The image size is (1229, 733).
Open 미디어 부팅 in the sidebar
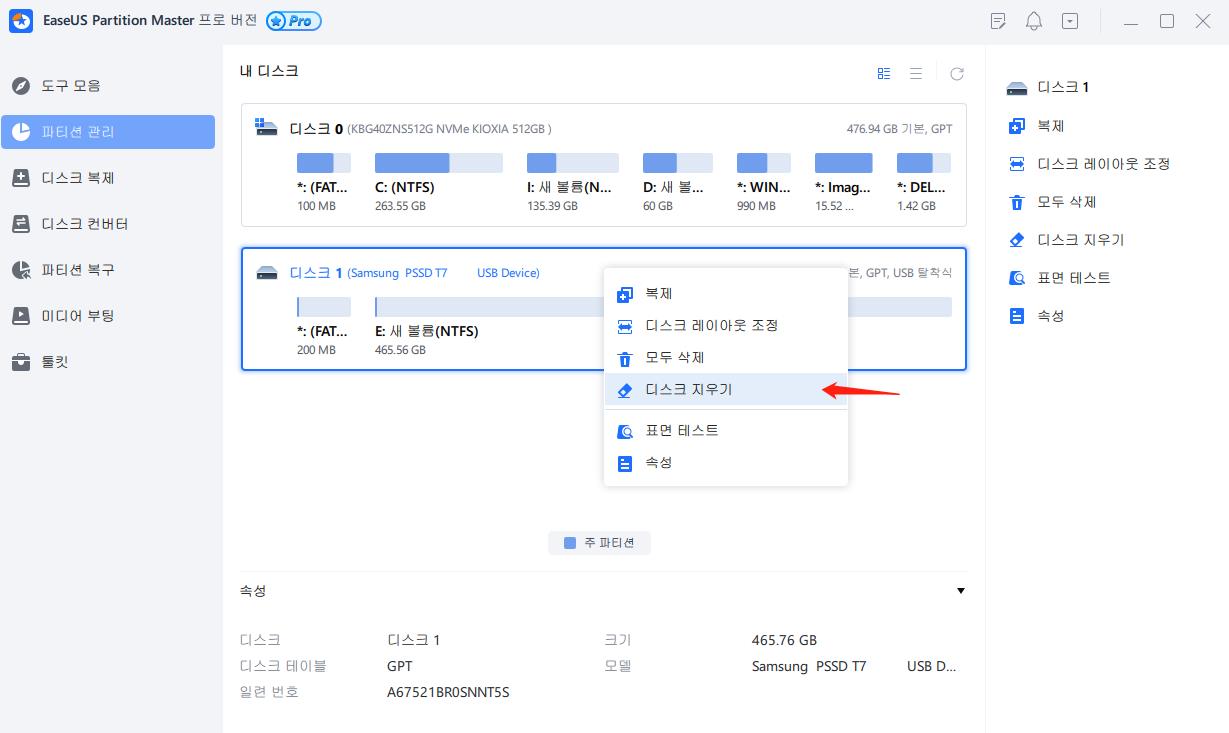[x=108, y=316]
